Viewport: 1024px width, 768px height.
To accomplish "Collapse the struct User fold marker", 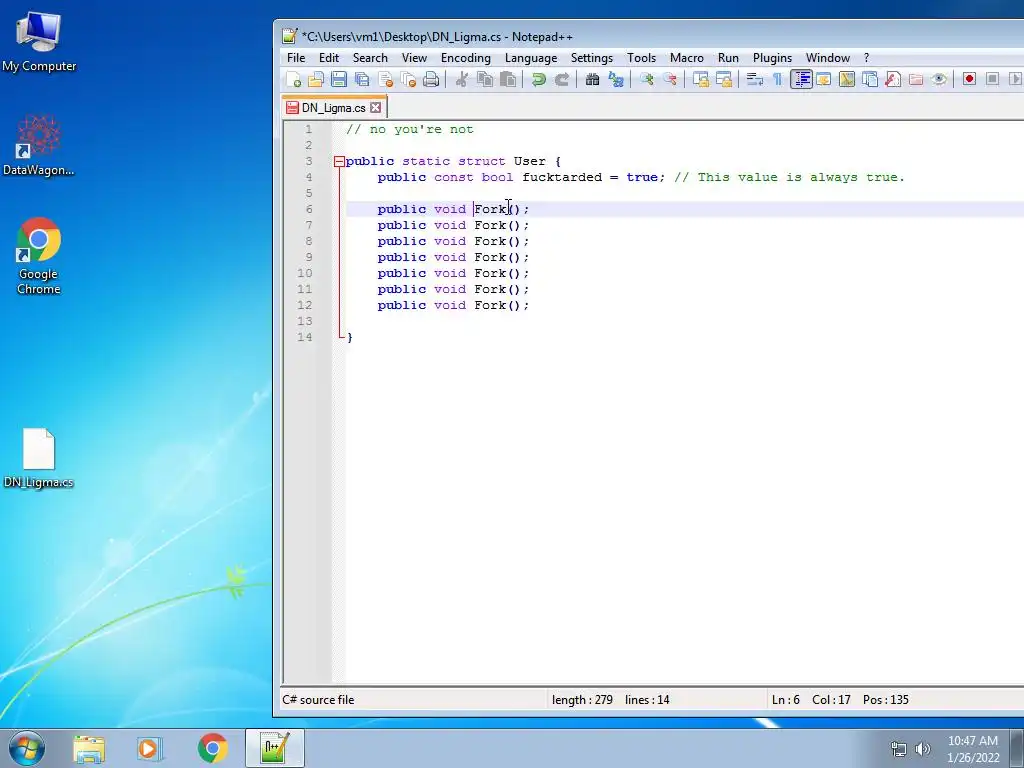I will 339,161.
